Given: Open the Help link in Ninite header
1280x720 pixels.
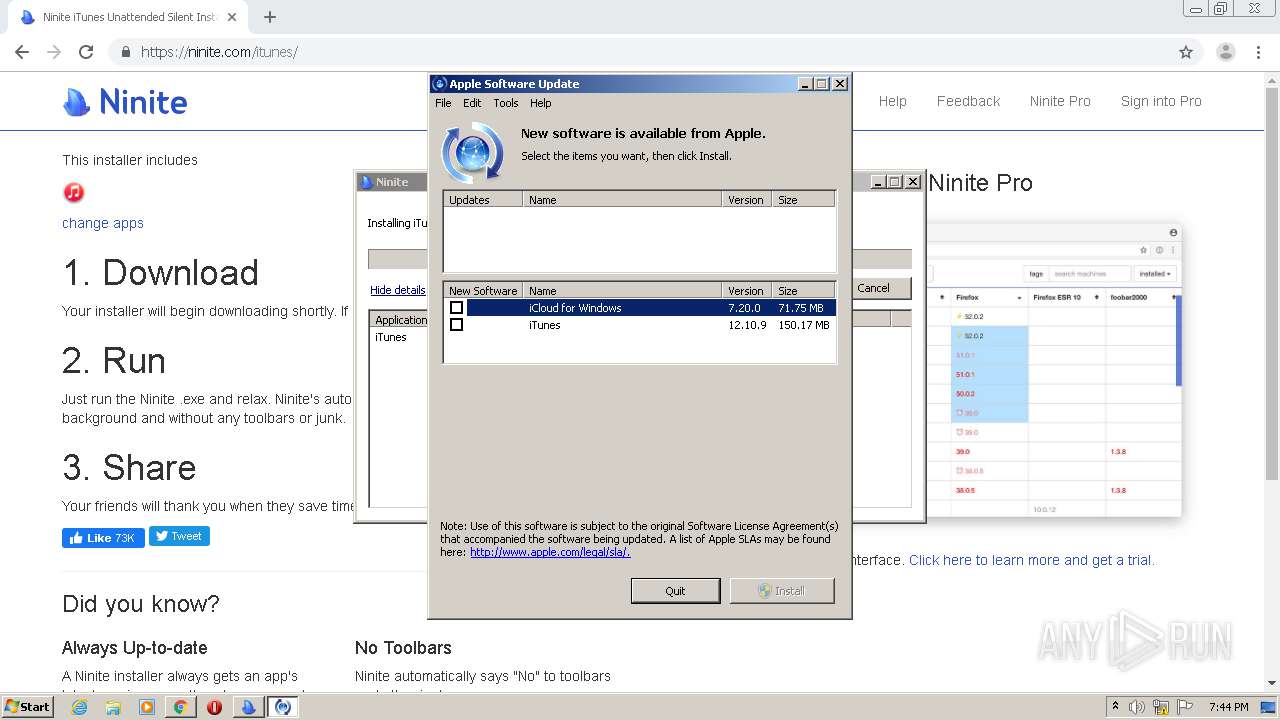Looking at the screenshot, I should (893, 101).
